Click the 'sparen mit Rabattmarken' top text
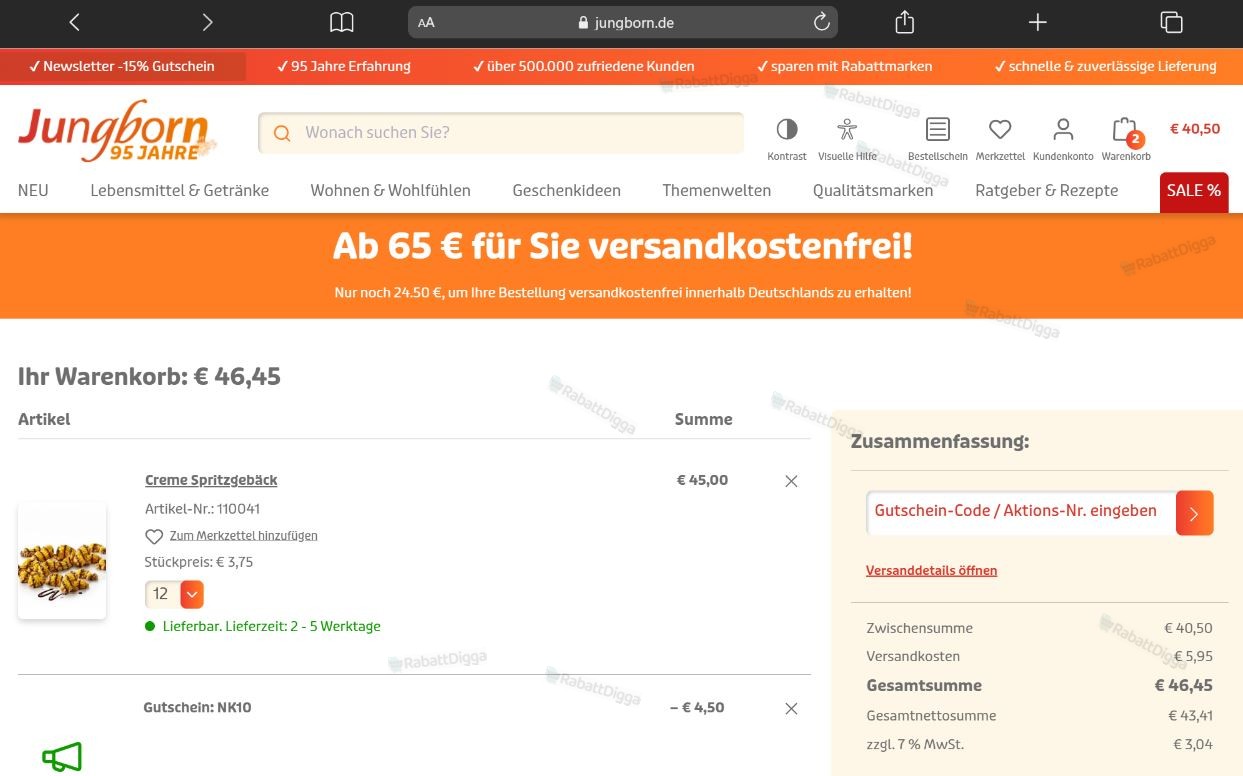Image resolution: width=1243 pixels, height=776 pixels. pos(844,66)
